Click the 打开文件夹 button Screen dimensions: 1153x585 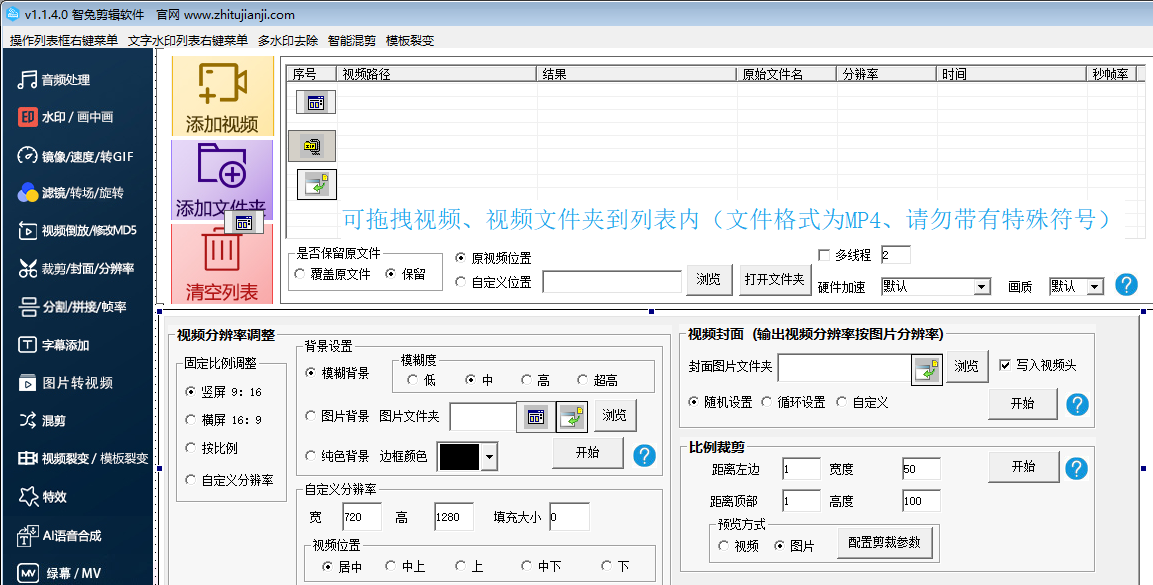point(774,280)
